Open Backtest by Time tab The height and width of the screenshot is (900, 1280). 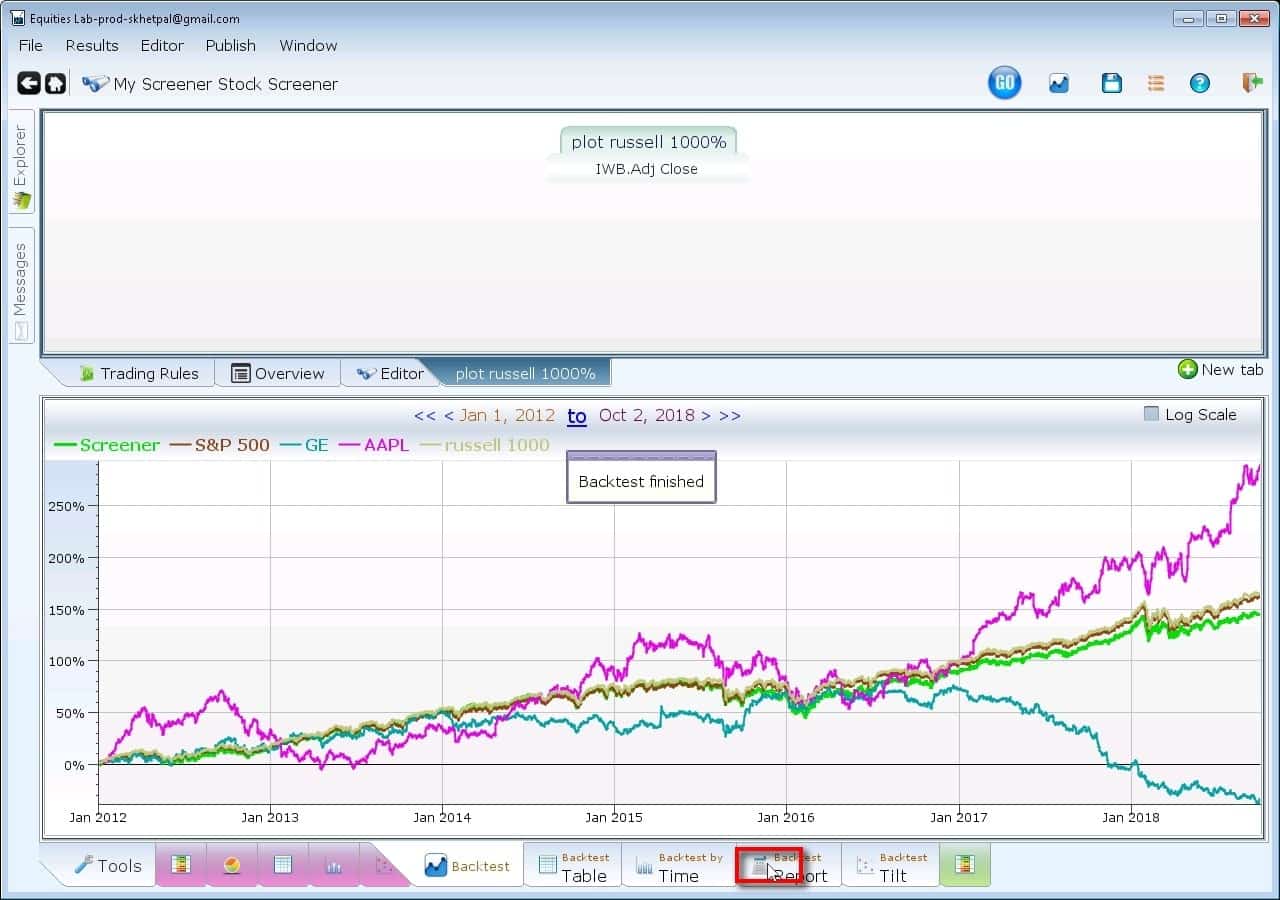(679, 866)
